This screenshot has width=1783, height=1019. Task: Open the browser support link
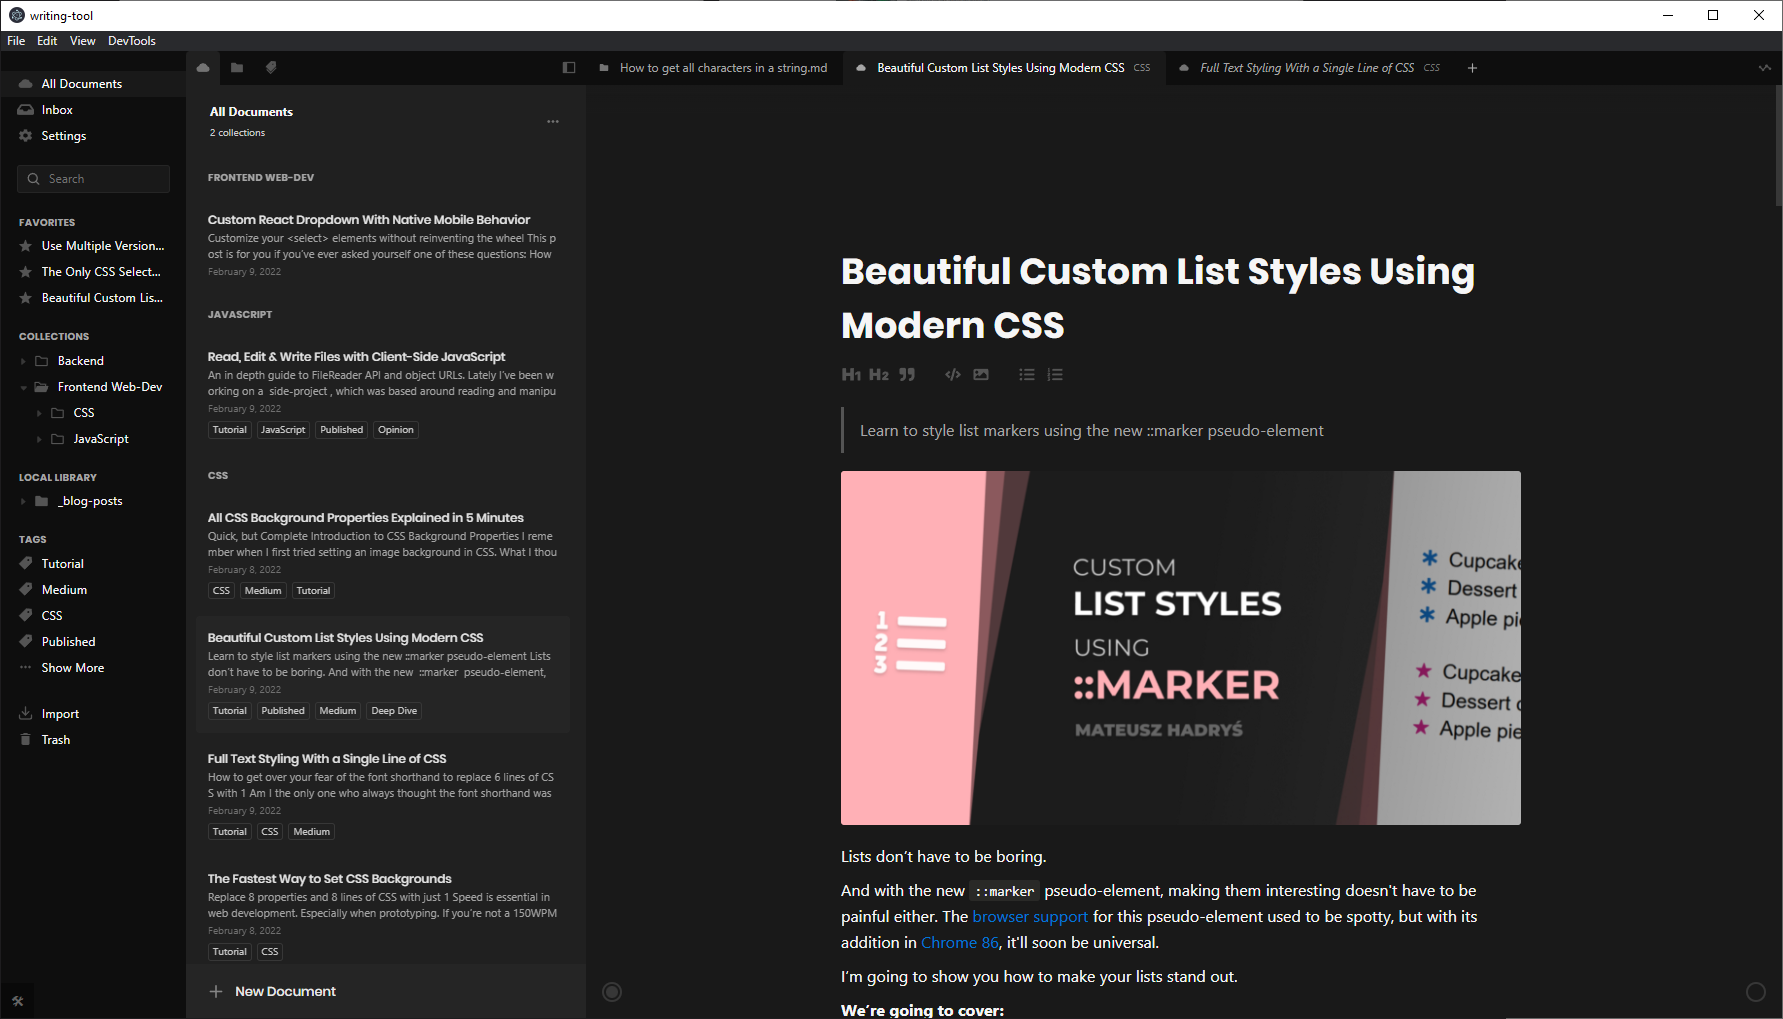1030,917
